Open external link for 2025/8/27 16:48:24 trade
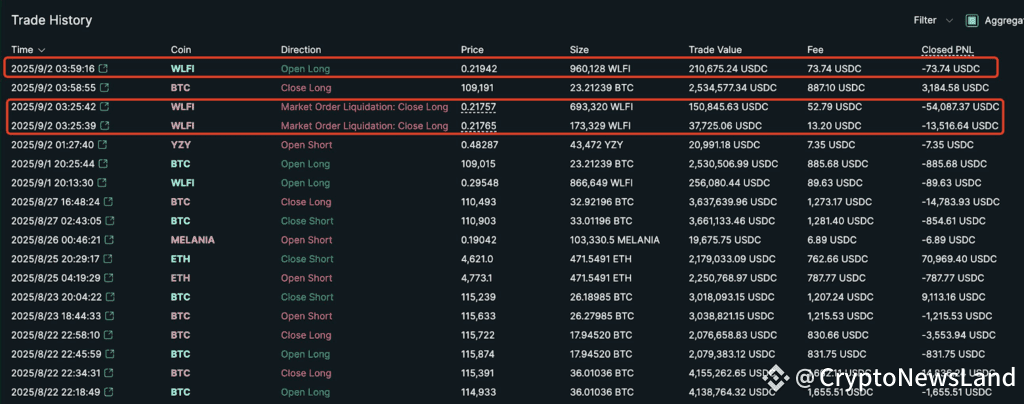The image size is (1024, 404). pos(109,202)
